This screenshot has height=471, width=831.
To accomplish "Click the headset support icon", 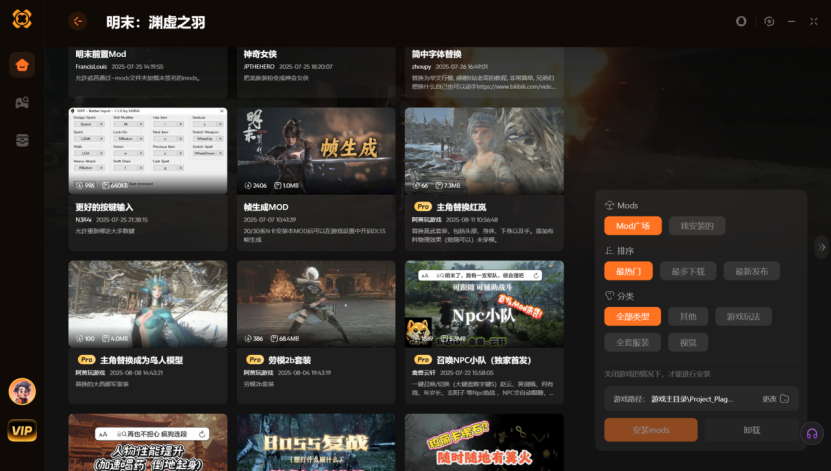I will [x=812, y=434].
